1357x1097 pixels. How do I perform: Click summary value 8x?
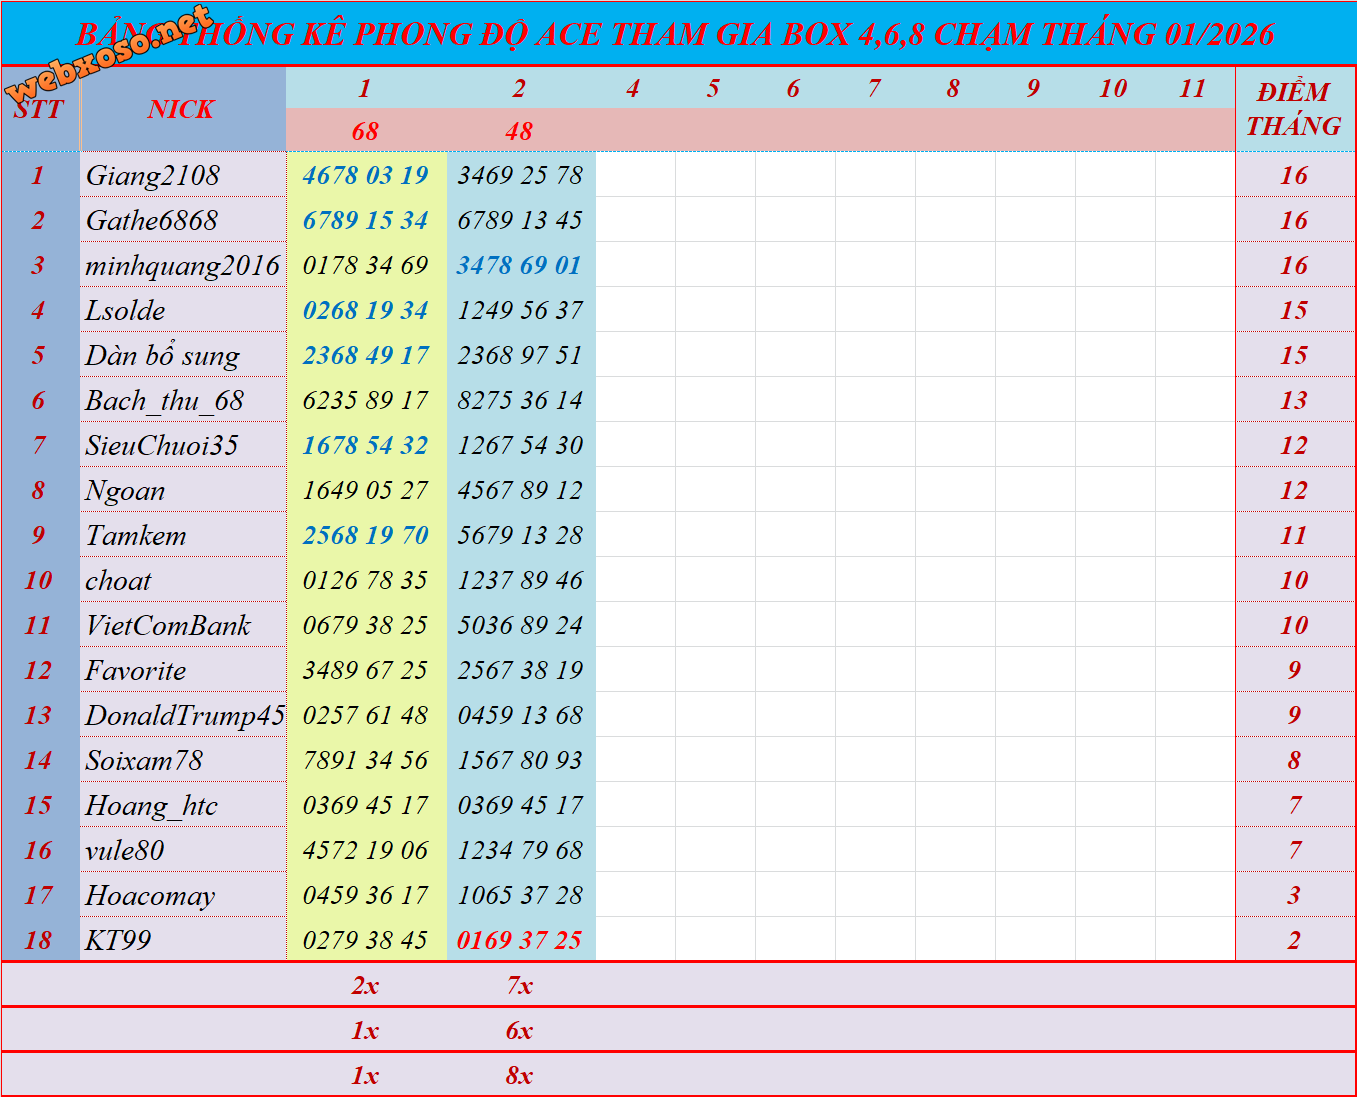click(x=520, y=1075)
